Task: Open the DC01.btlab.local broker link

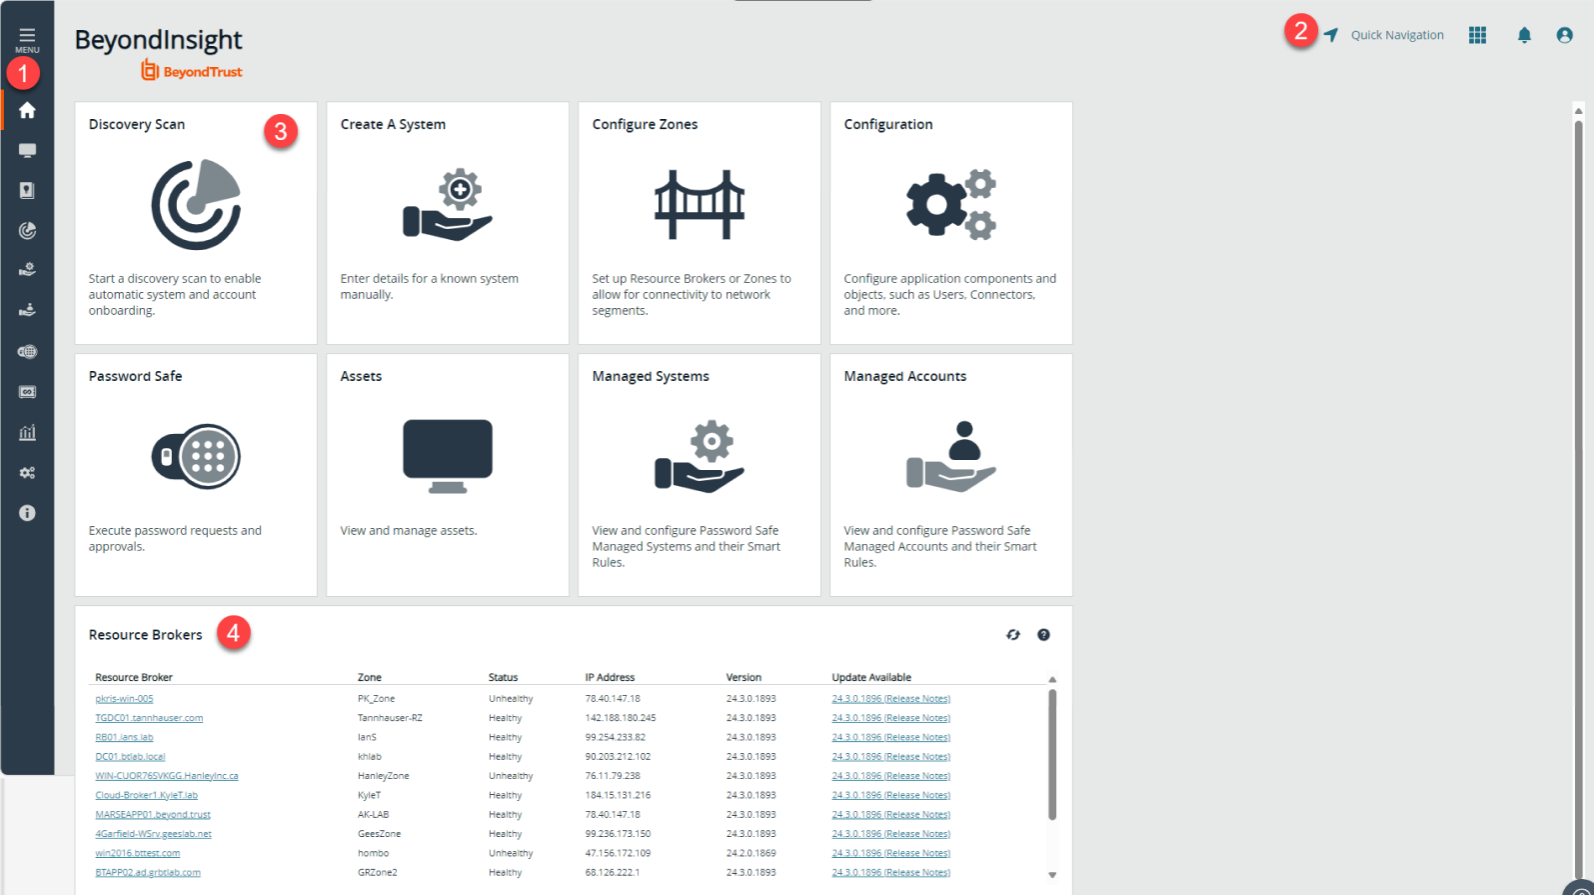Action: coord(130,757)
